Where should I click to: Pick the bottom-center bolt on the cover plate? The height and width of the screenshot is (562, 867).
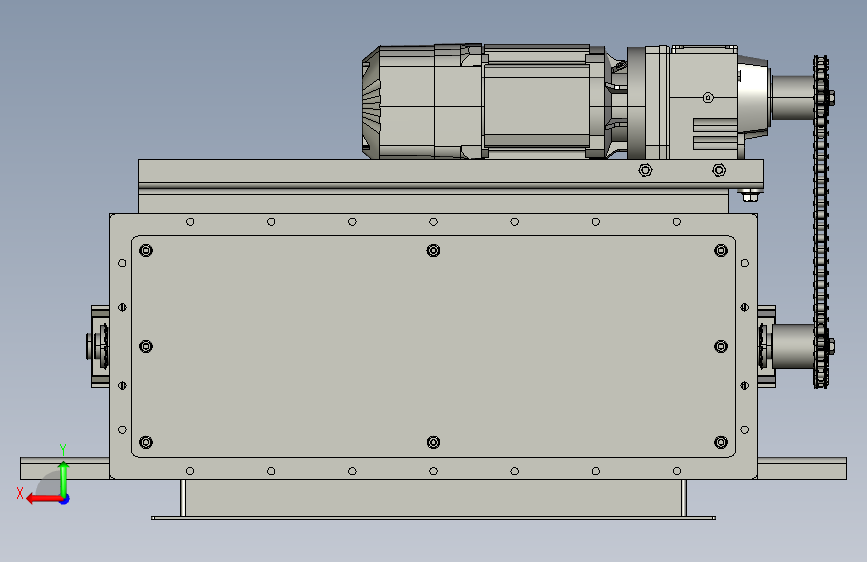click(434, 442)
